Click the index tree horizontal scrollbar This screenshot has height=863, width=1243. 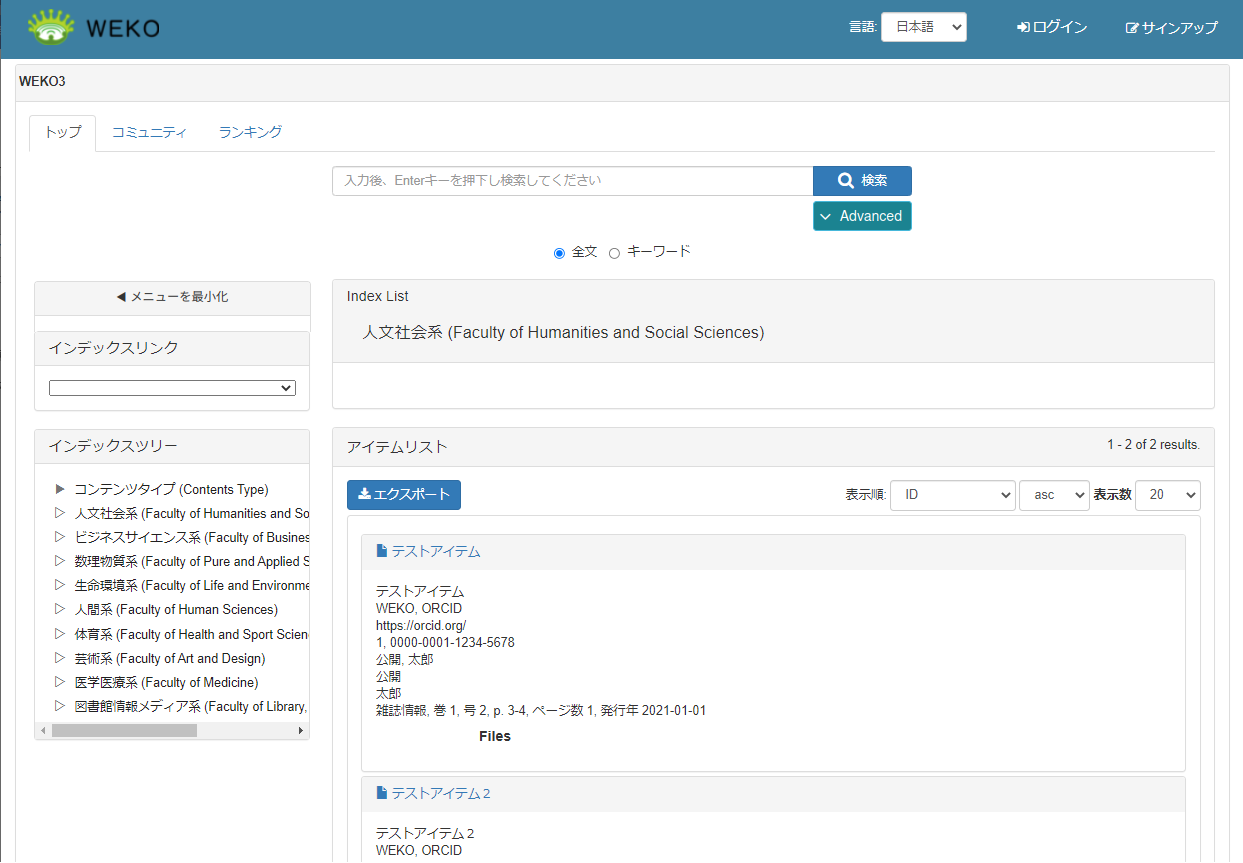[x=124, y=731]
